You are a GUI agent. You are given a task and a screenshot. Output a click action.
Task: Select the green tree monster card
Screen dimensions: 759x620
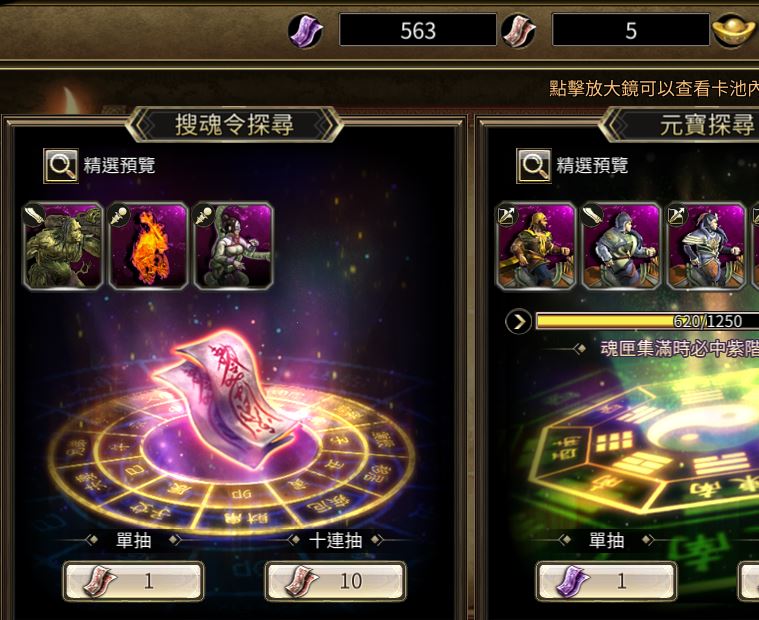[x=63, y=246]
